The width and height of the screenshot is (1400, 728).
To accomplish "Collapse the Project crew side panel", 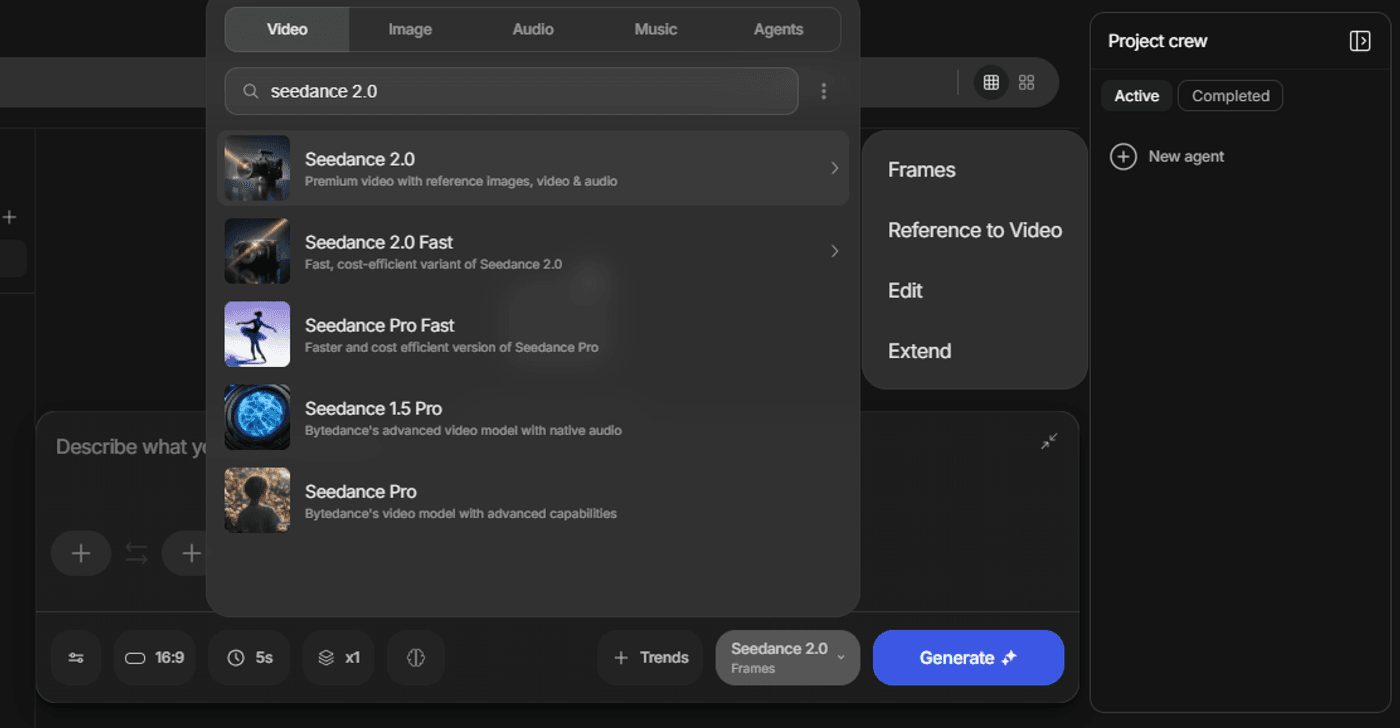I will 1359,41.
